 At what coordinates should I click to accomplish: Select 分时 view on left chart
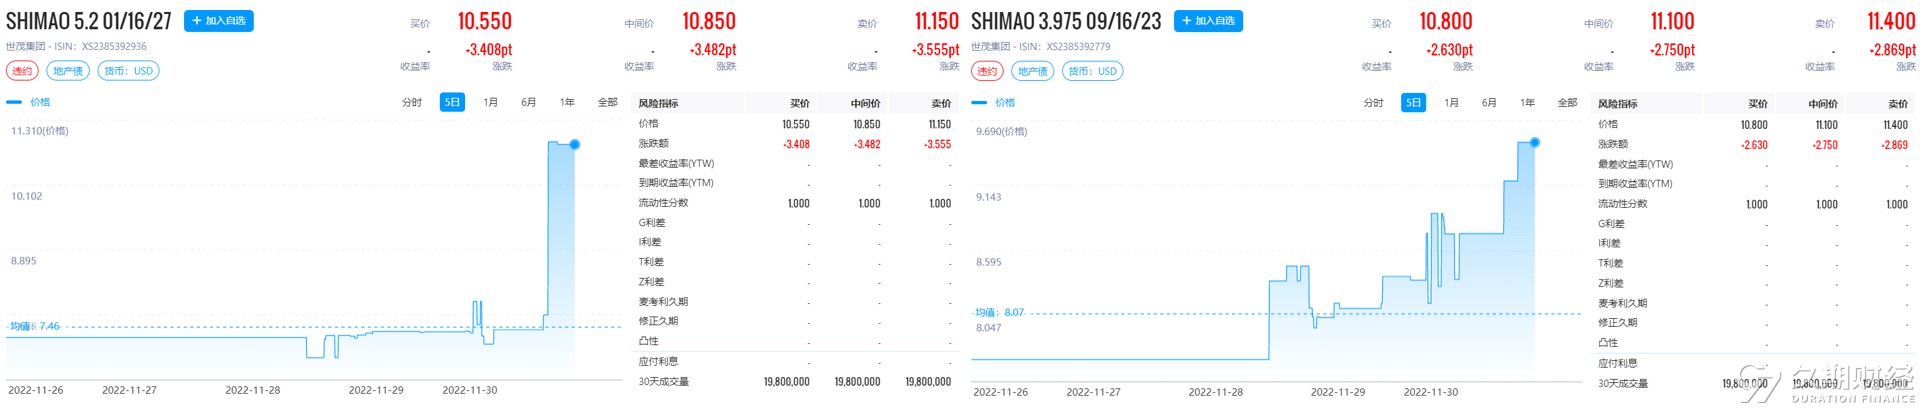coord(412,102)
